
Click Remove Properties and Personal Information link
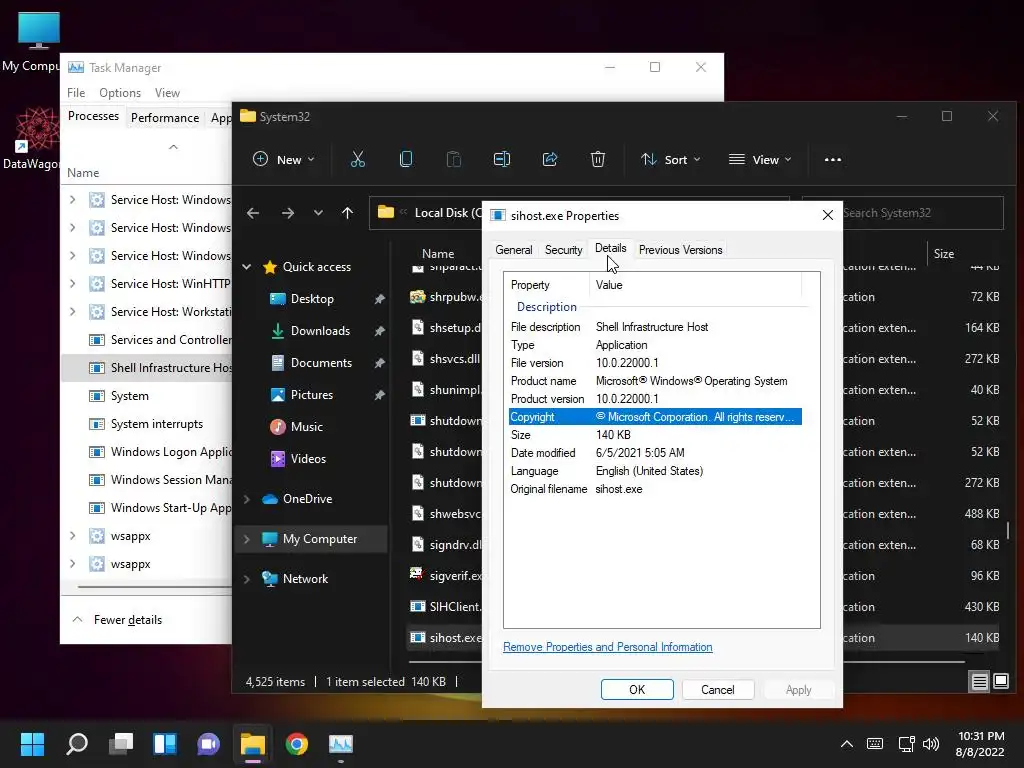pyautogui.click(x=607, y=647)
